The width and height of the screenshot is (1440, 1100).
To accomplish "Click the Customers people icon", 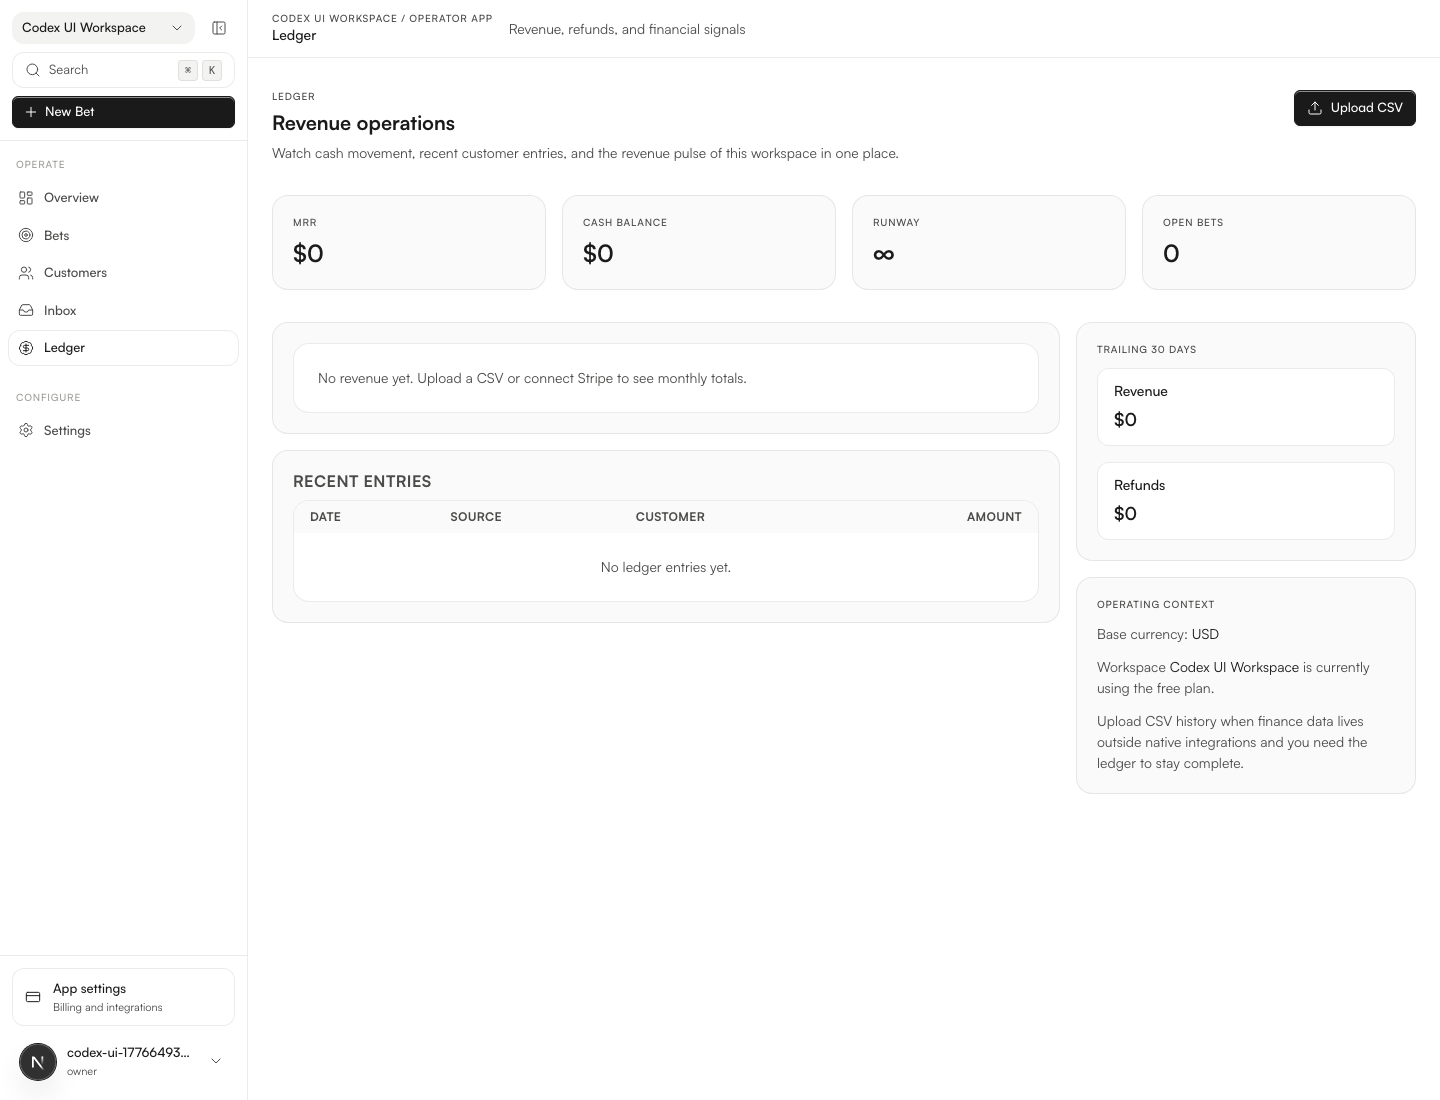I will 26,273.
